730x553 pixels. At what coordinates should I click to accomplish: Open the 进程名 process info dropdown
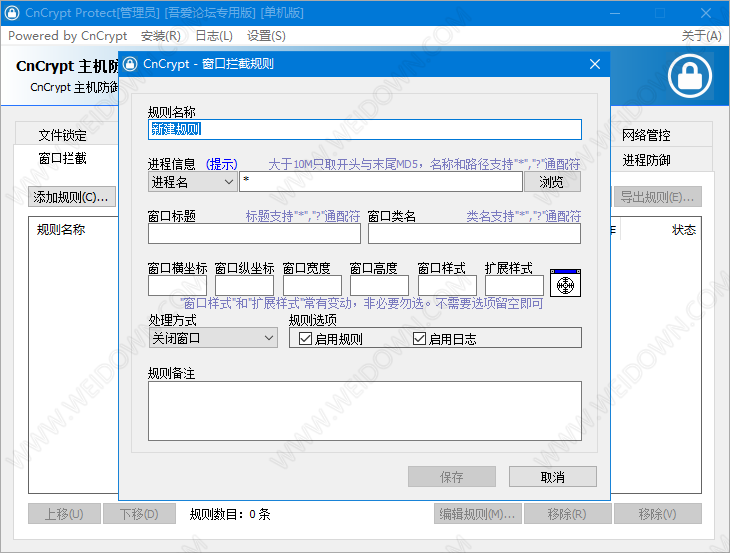pyautogui.click(x=192, y=182)
